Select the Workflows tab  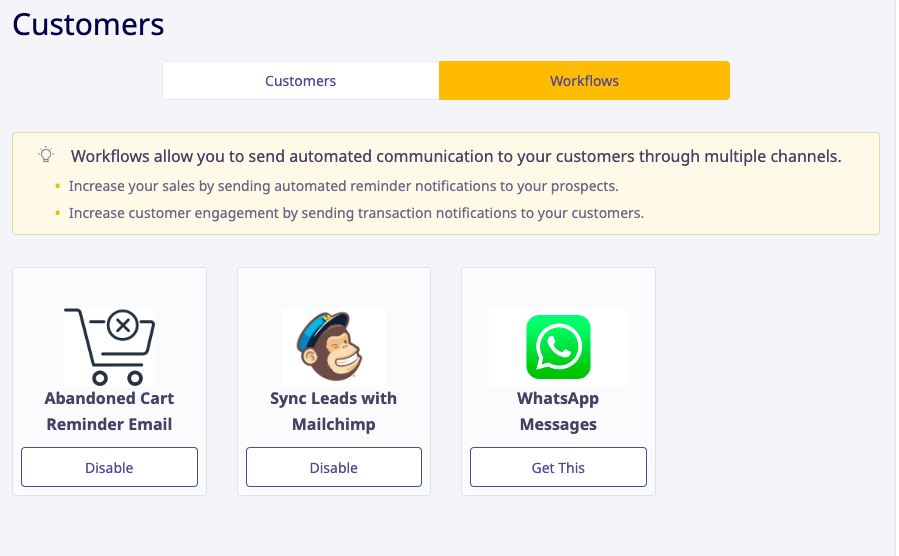pos(584,81)
